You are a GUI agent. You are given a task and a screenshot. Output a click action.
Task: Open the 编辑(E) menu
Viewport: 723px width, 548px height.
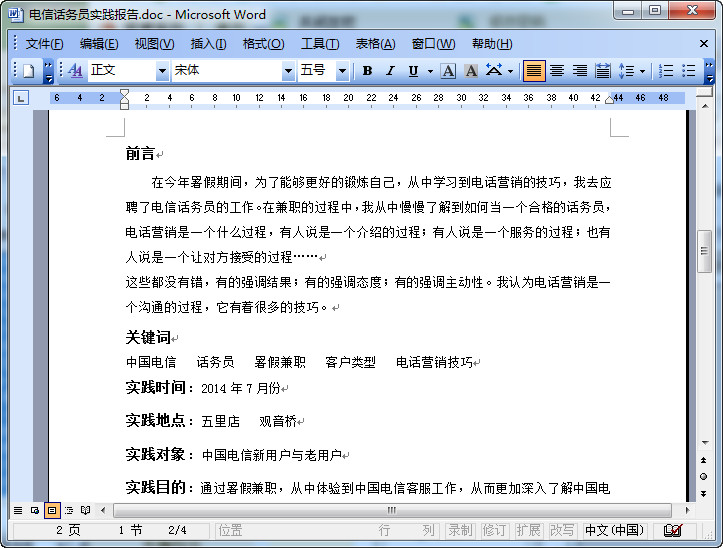click(99, 44)
